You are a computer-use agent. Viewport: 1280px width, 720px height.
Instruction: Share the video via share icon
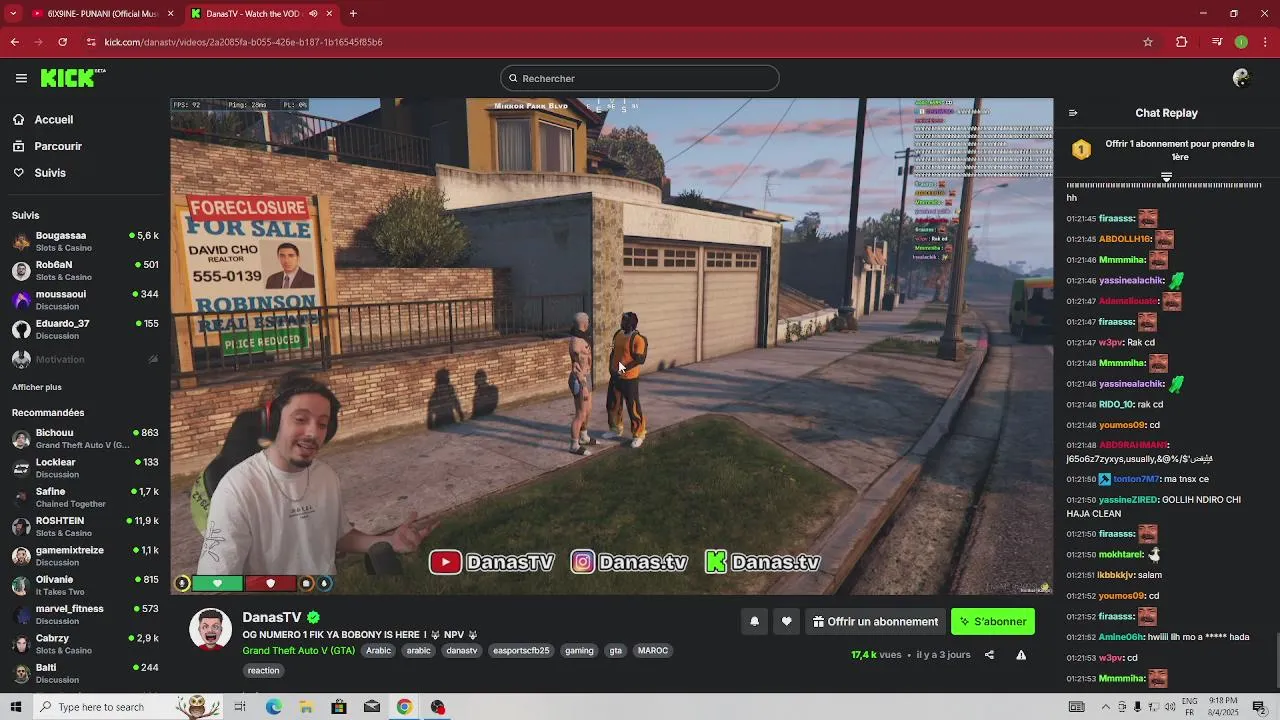[x=989, y=655]
